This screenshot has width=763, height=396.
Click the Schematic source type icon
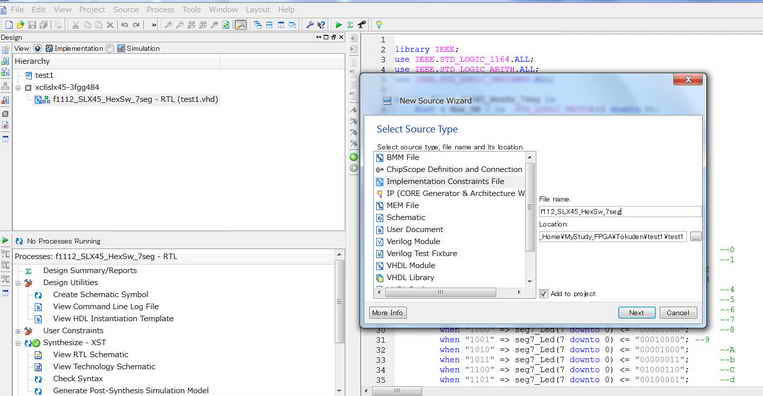click(x=380, y=217)
